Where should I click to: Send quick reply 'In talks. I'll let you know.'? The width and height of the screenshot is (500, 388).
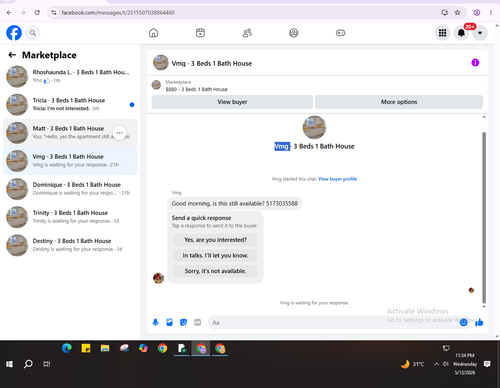pyautogui.click(x=215, y=256)
